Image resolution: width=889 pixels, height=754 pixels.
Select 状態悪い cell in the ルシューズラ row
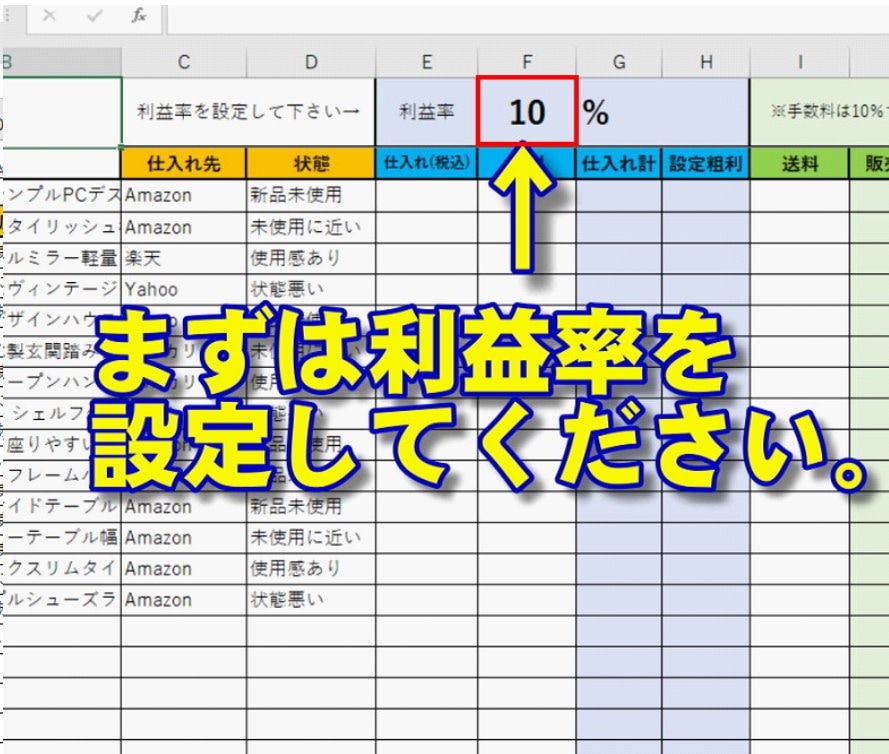tap(311, 600)
